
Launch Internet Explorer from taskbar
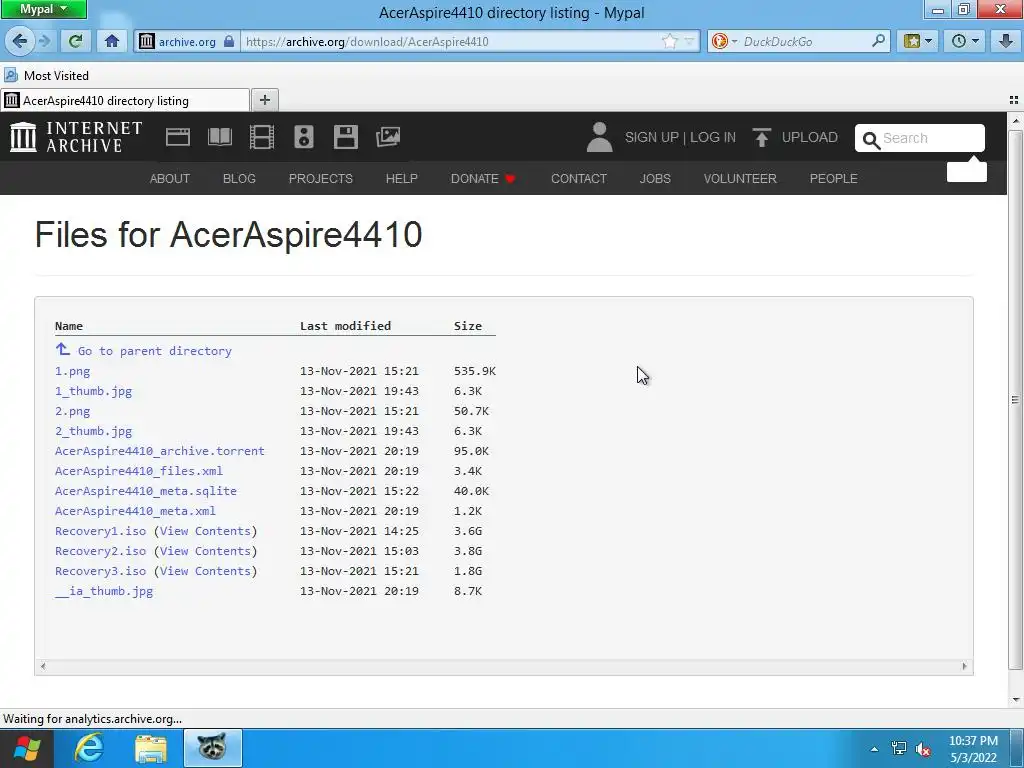89,748
